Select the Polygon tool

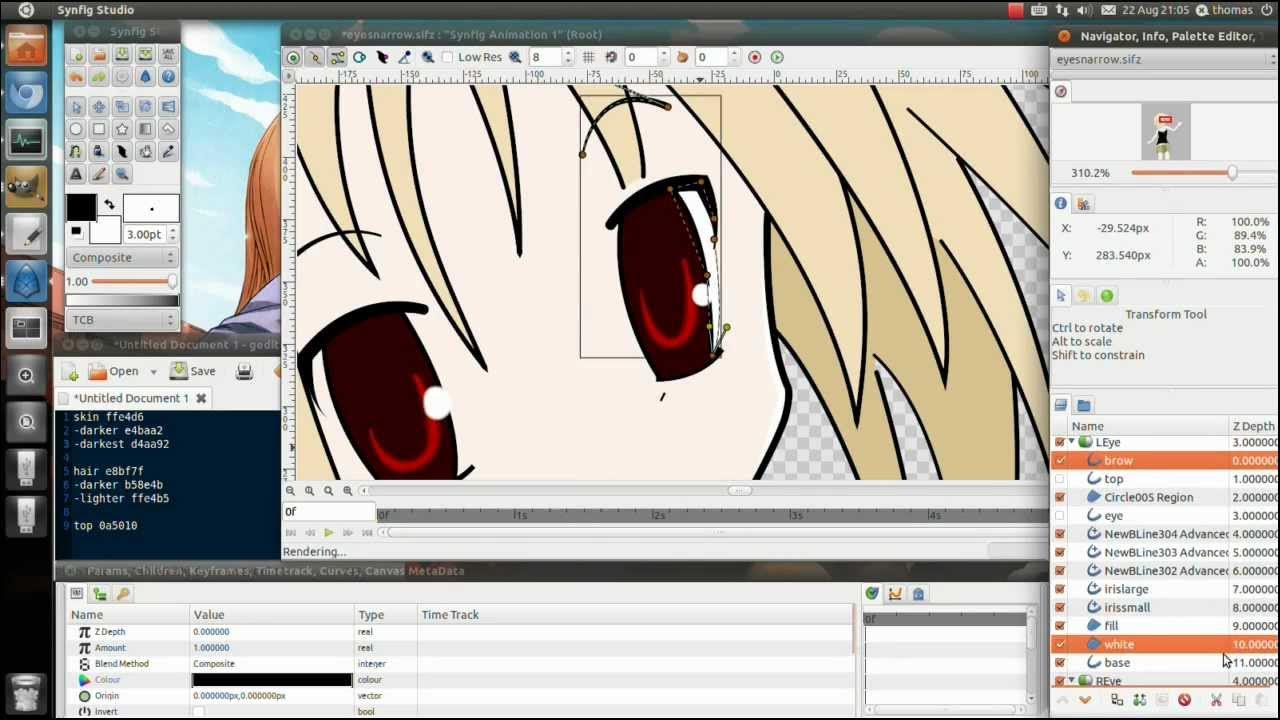click(168, 129)
